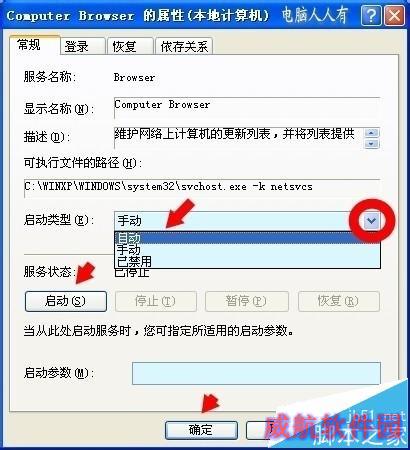Screen dimensions: 410x450
Task: Select the 常规 tab
Action: click(x=34, y=44)
